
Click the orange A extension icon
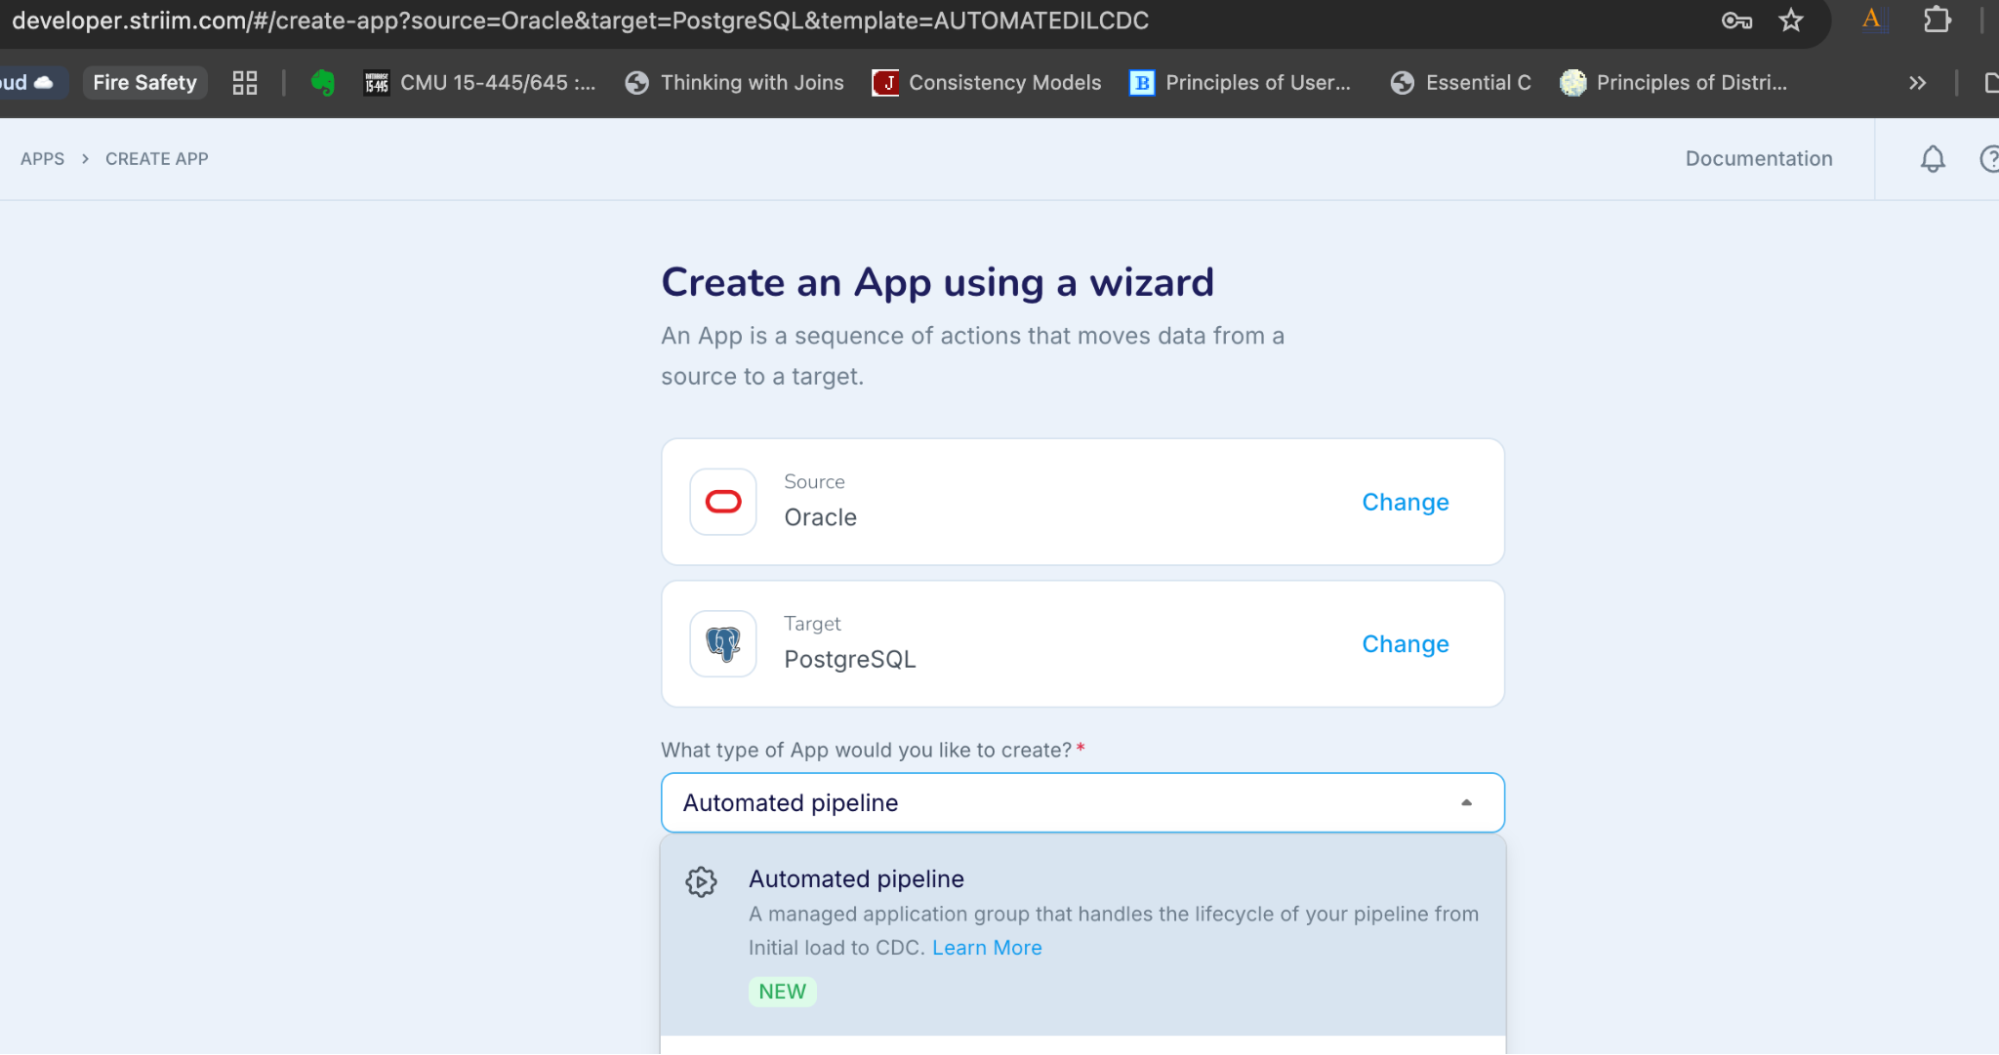[1871, 19]
